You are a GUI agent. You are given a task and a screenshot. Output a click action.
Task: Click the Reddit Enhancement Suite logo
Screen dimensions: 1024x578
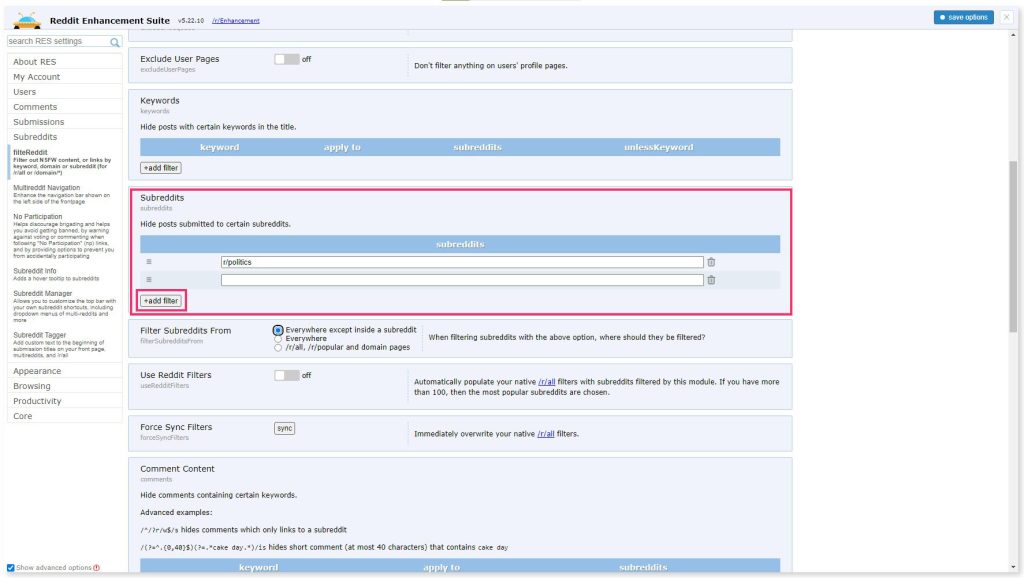tap(27, 19)
